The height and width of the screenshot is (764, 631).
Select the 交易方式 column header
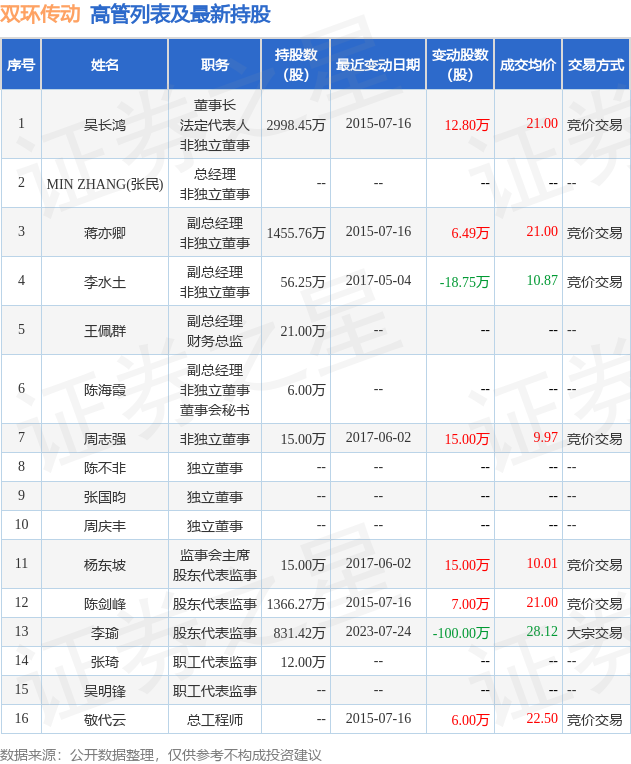click(596, 65)
